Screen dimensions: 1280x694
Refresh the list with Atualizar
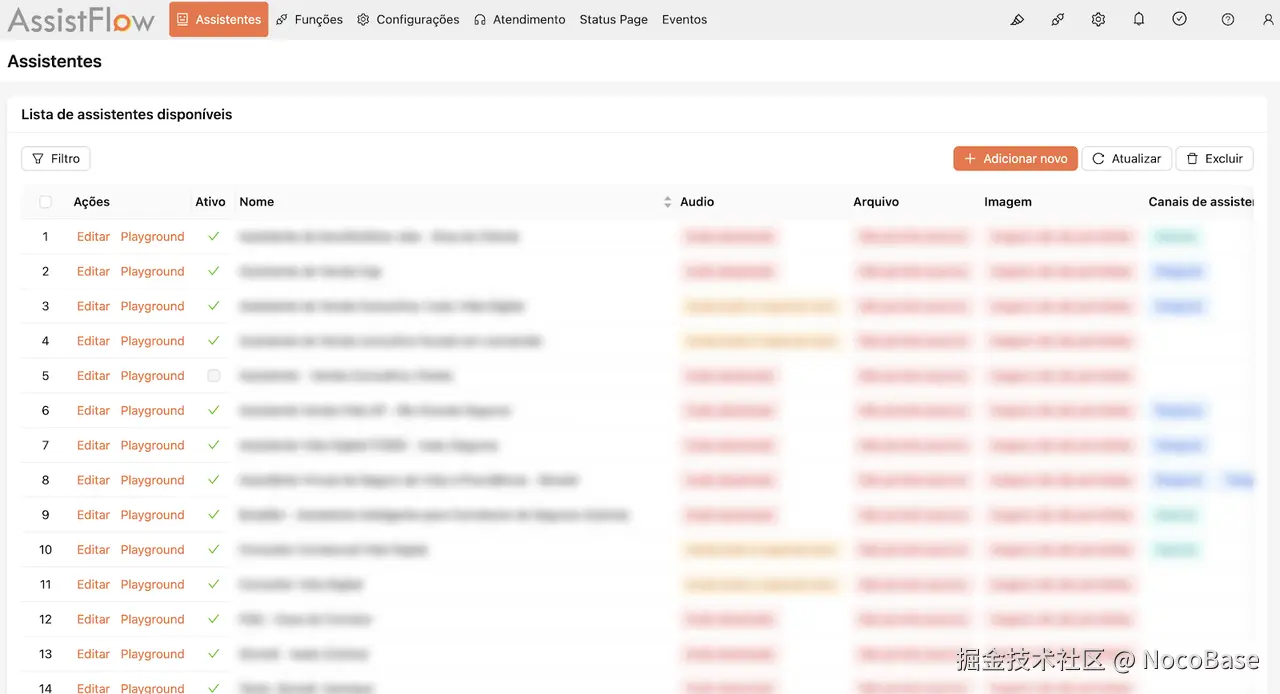[1126, 158]
